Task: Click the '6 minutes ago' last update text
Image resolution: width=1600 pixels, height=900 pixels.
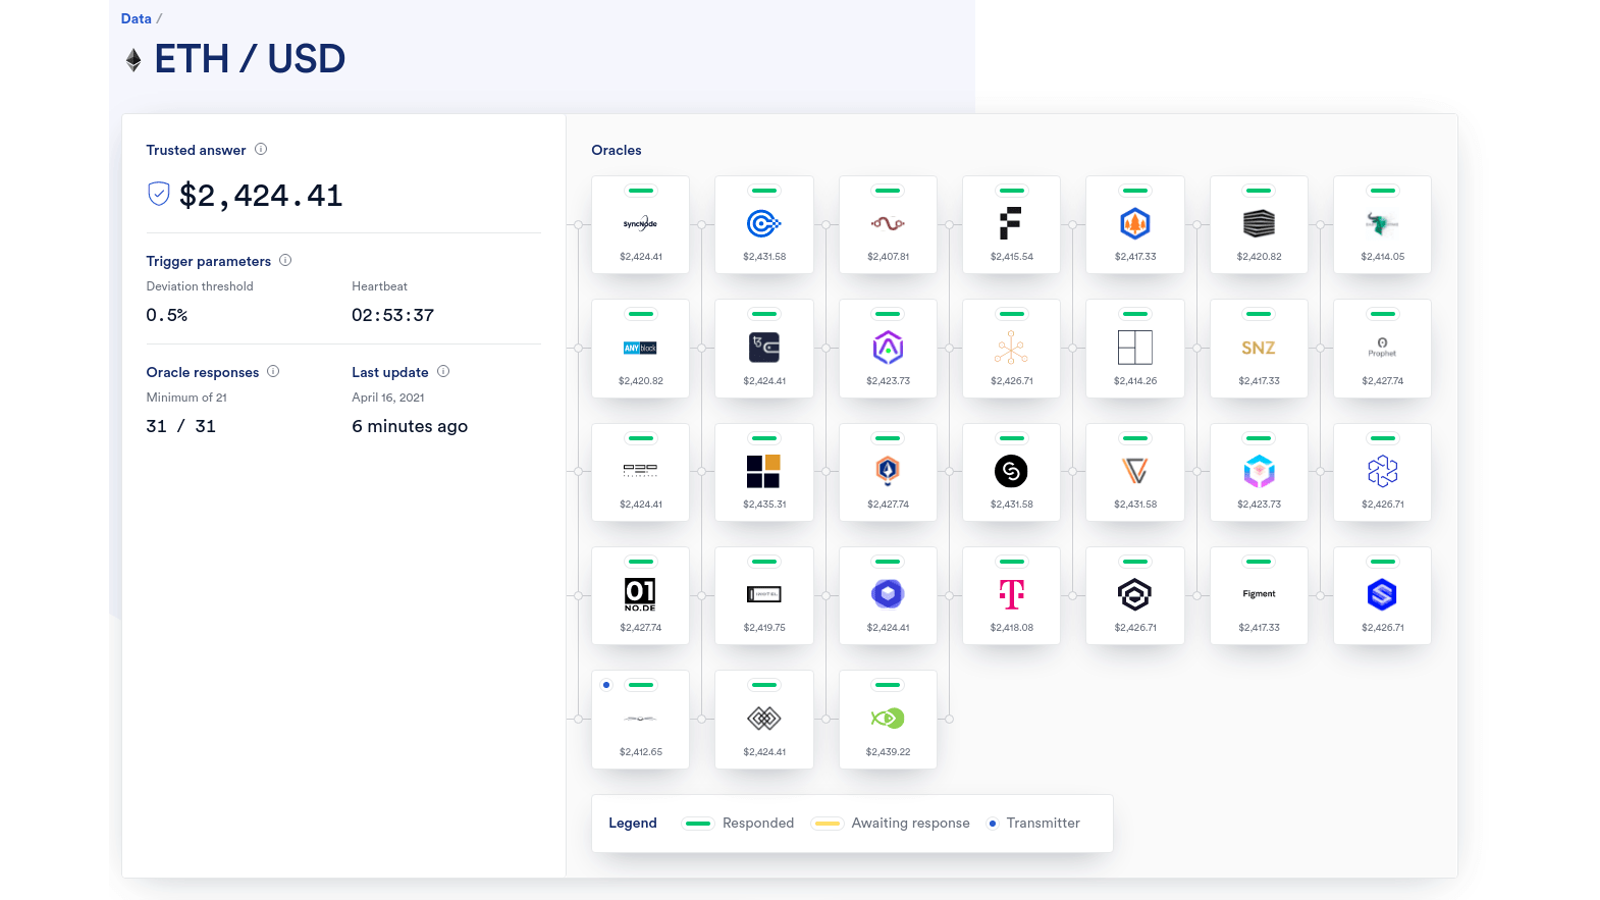Action: tap(410, 426)
